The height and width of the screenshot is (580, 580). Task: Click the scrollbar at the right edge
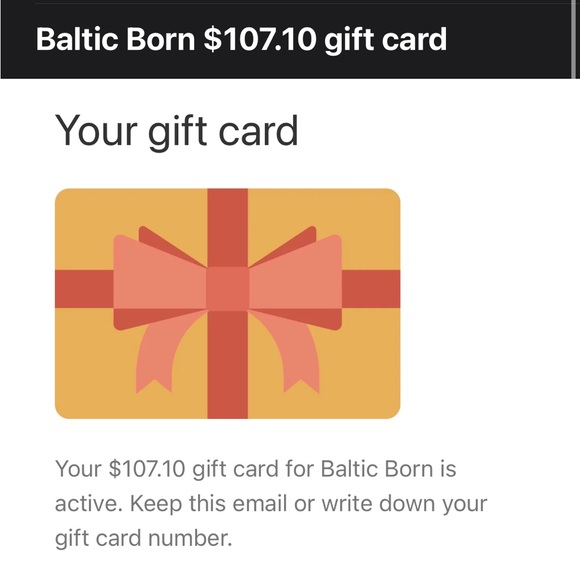coord(575,39)
